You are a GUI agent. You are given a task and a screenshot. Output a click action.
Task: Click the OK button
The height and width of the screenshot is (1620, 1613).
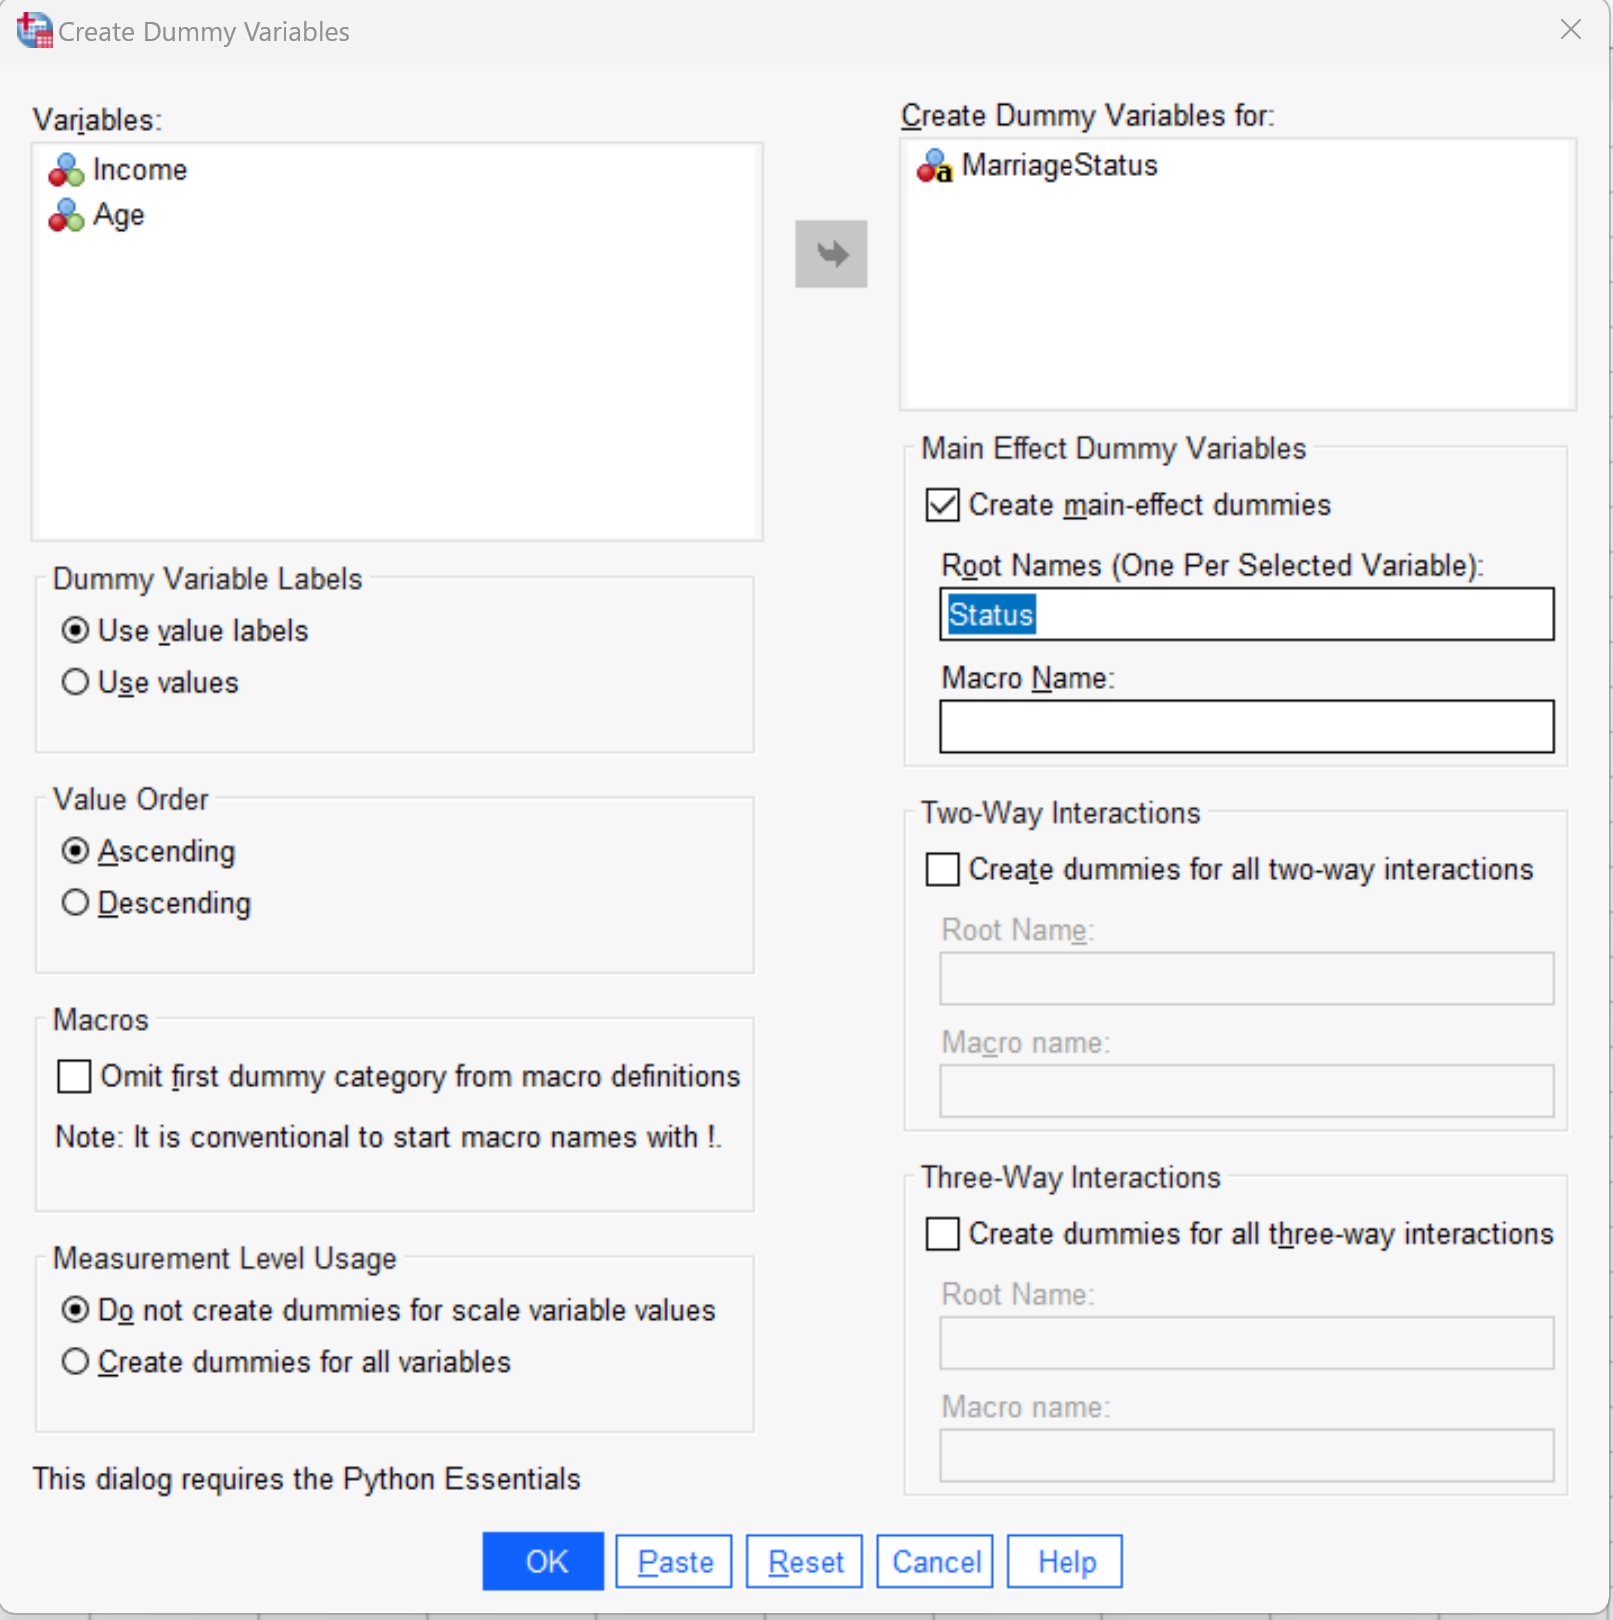(543, 1561)
